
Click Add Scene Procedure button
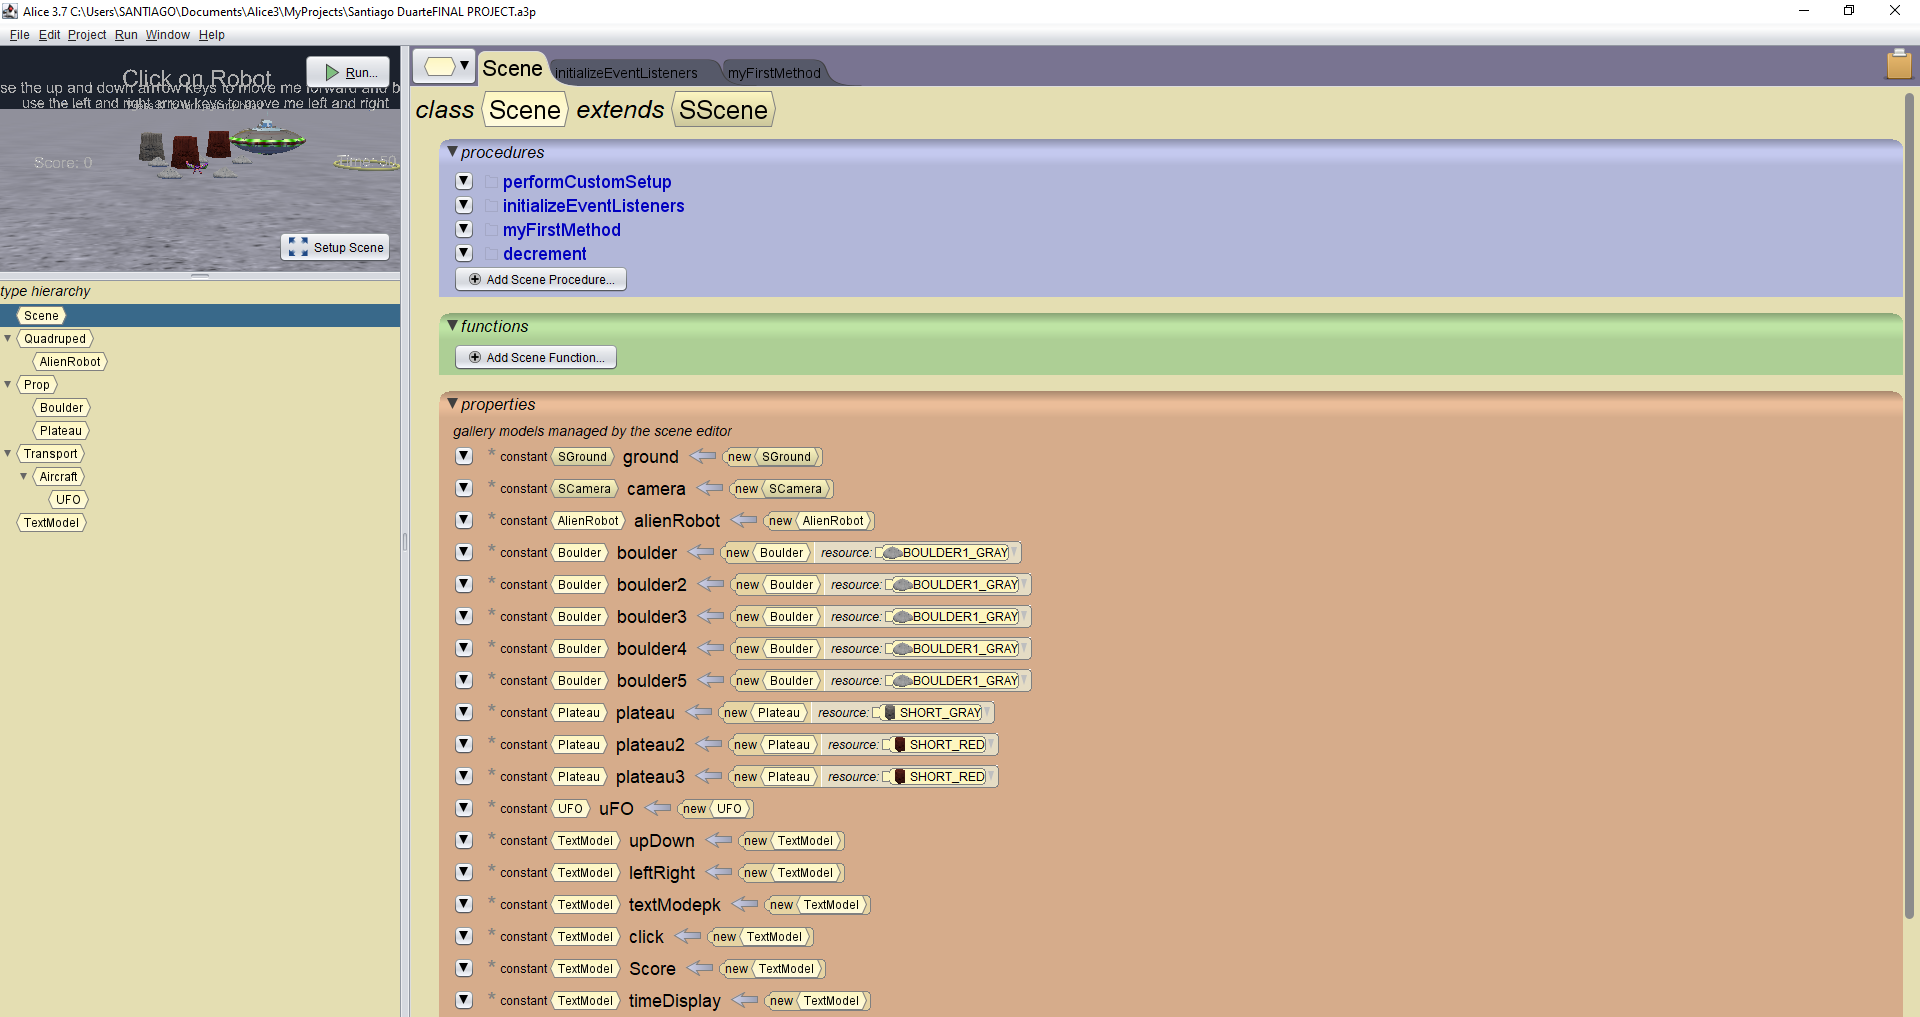point(541,279)
